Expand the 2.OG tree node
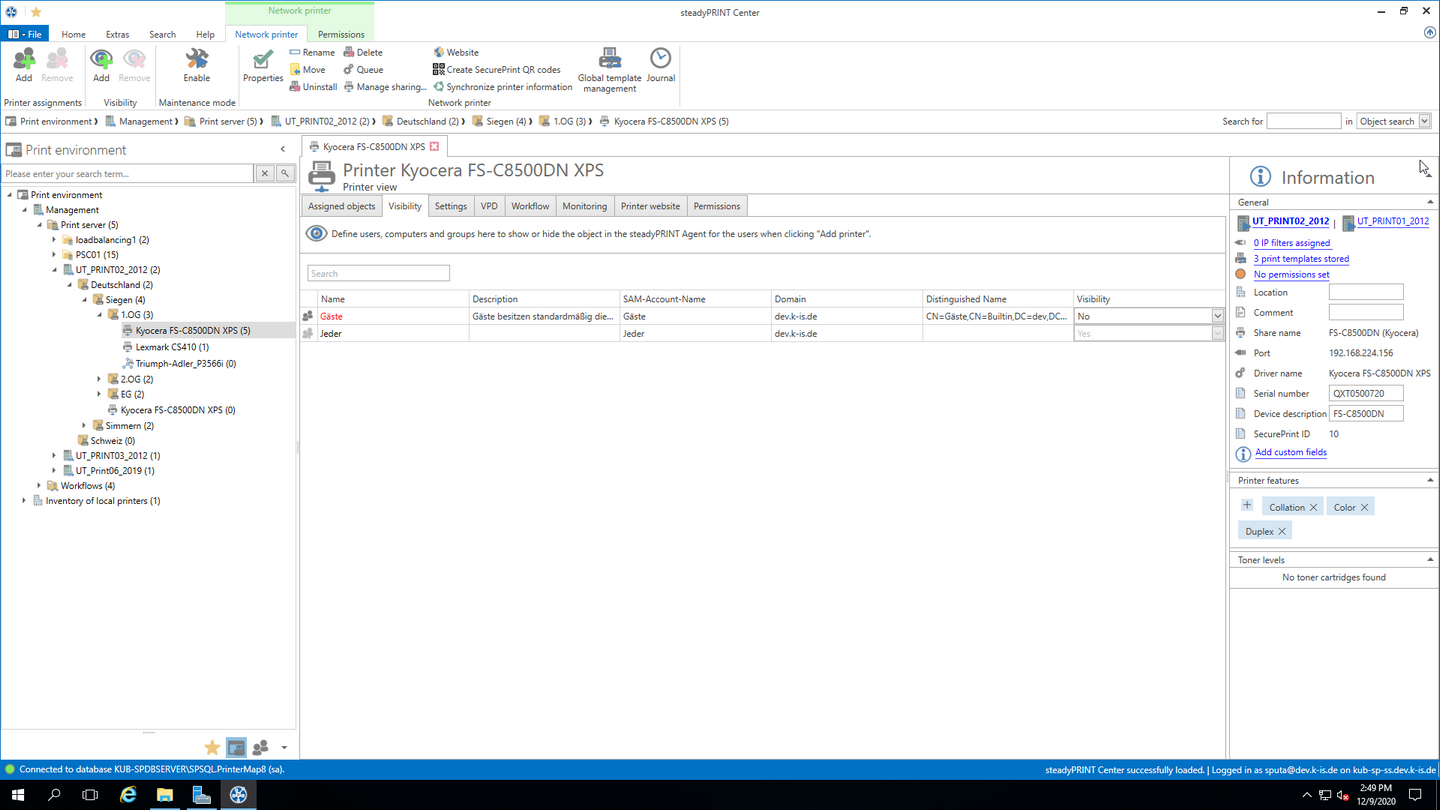 point(100,379)
